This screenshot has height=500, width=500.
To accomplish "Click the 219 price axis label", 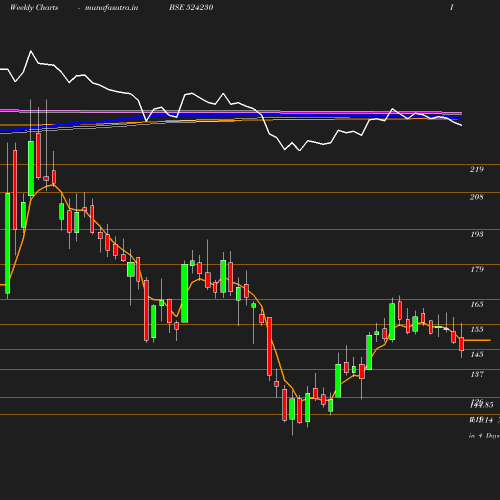I will [x=477, y=169].
